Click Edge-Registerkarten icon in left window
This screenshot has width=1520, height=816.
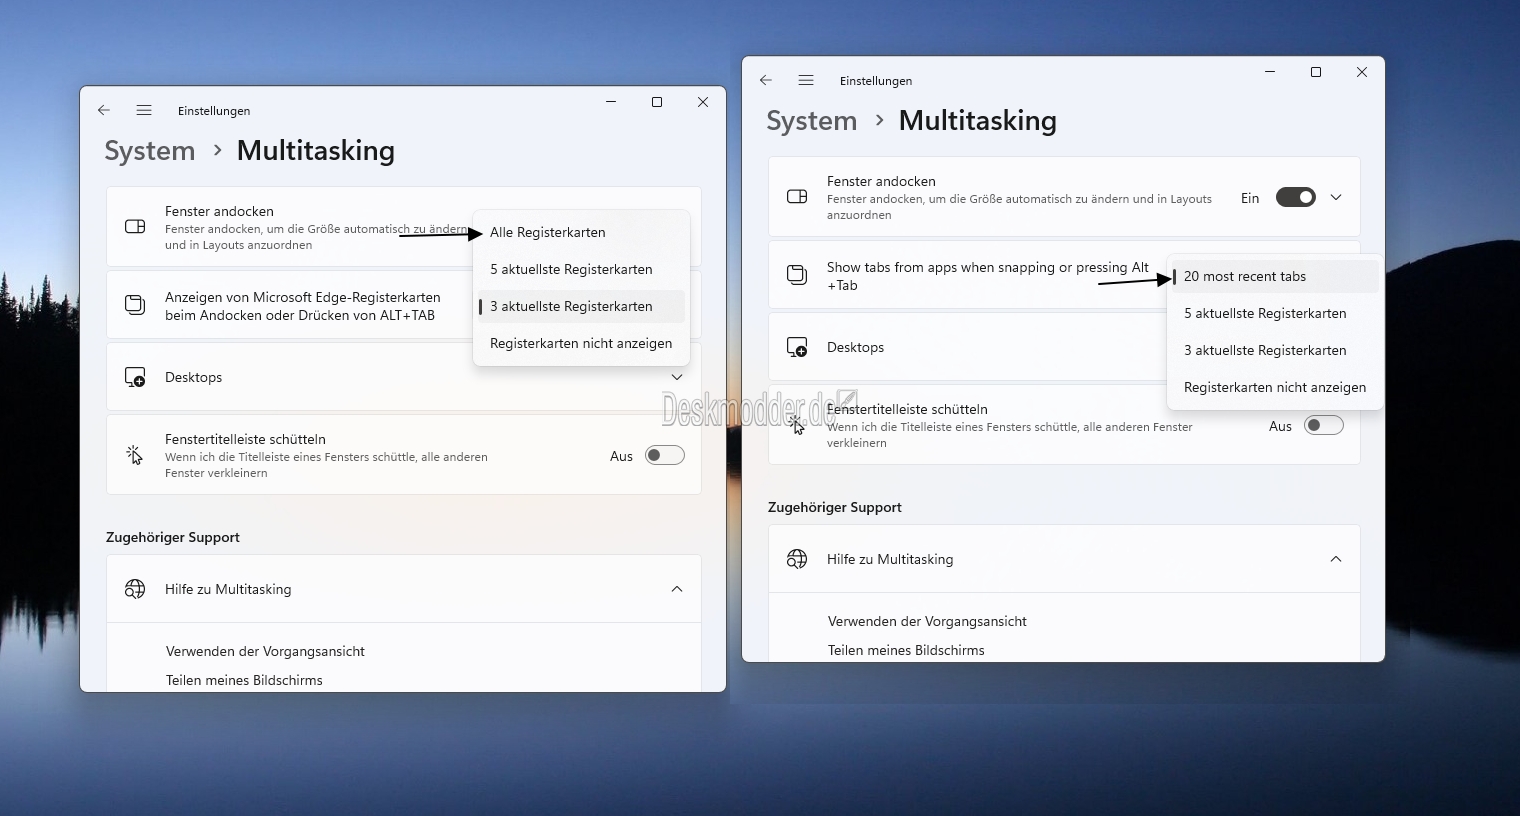click(x=135, y=305)
